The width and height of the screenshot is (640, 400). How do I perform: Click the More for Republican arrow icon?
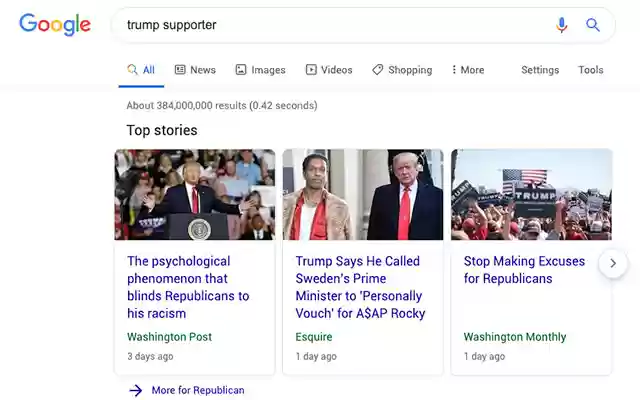(x=136, y=390)
